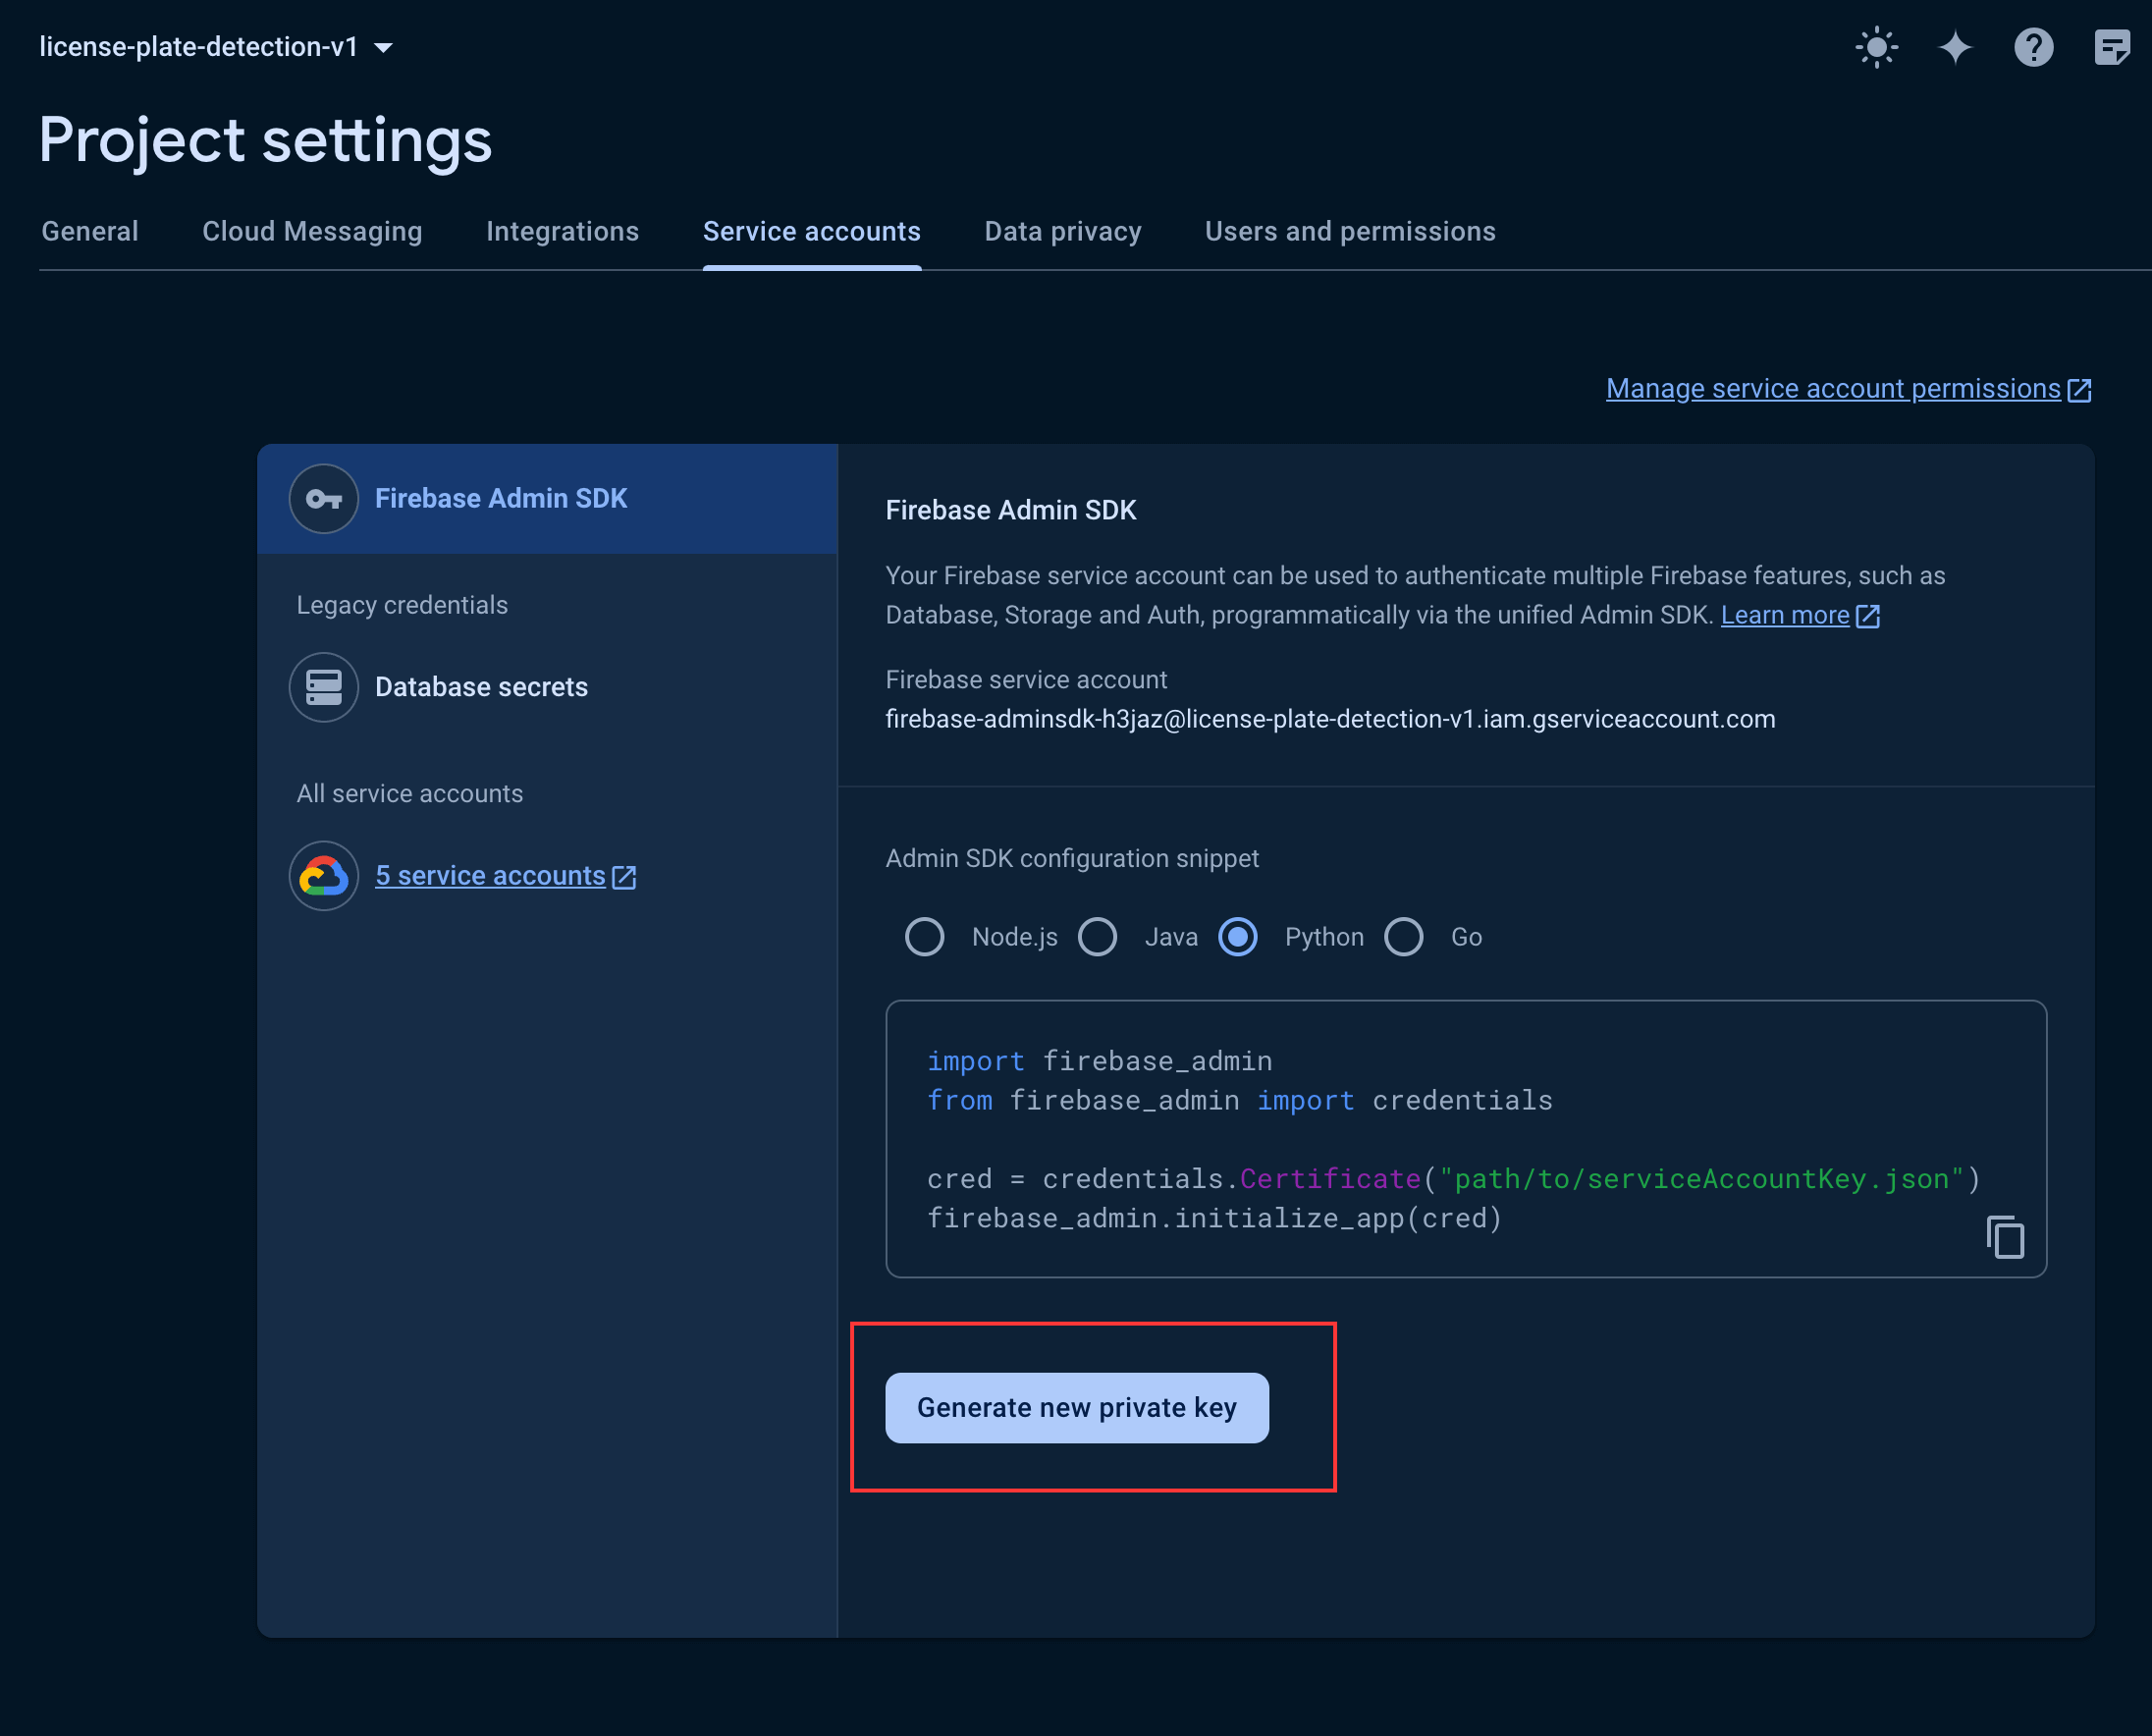Screen dimensions: 2152x1736
Task: Copy the code snippet with copy icon
Action: coord(2004,1237)
